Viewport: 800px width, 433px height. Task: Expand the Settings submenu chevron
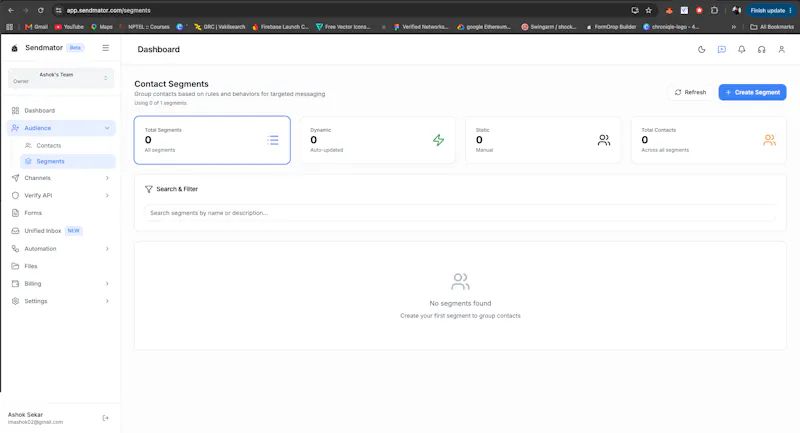click(107, 301)
